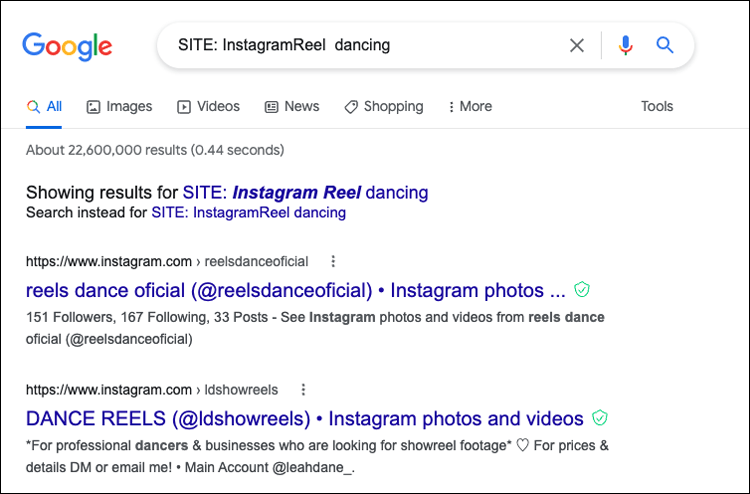Image resolution: width=750 pixels, height=494 pixels.
Task: Click inside the search text field
Action: [x=360, y=45]
